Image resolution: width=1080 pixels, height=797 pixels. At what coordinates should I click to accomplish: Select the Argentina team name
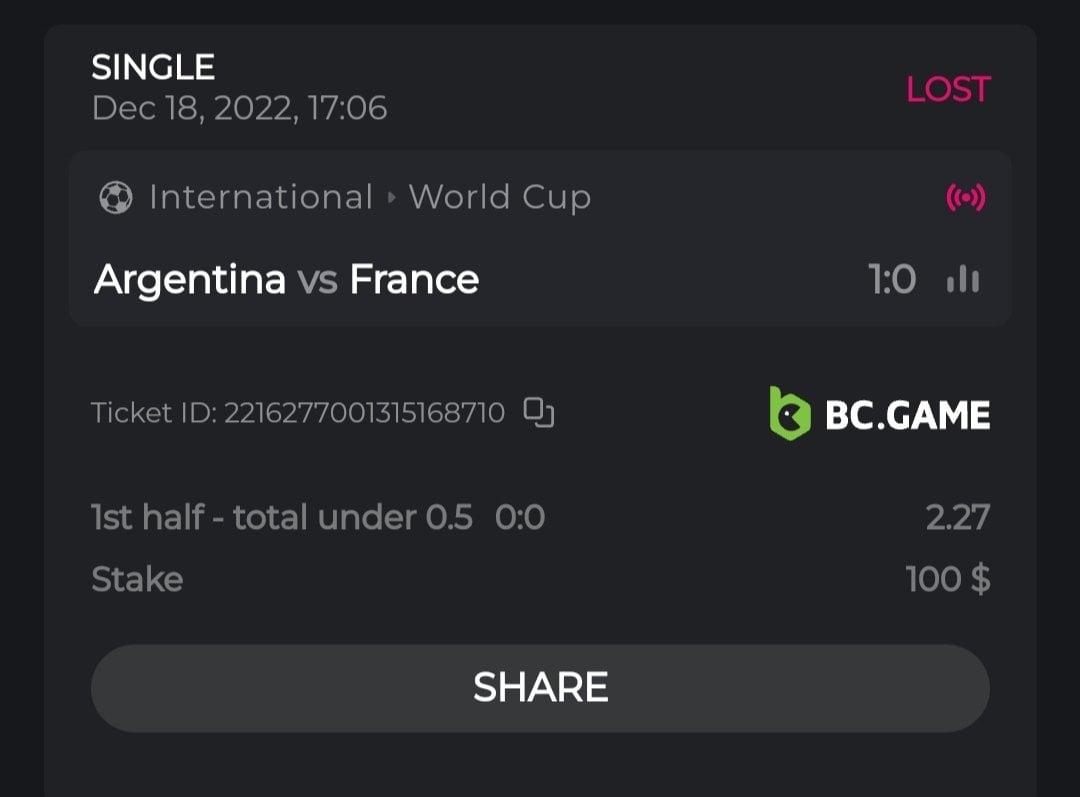coord(190,280)
